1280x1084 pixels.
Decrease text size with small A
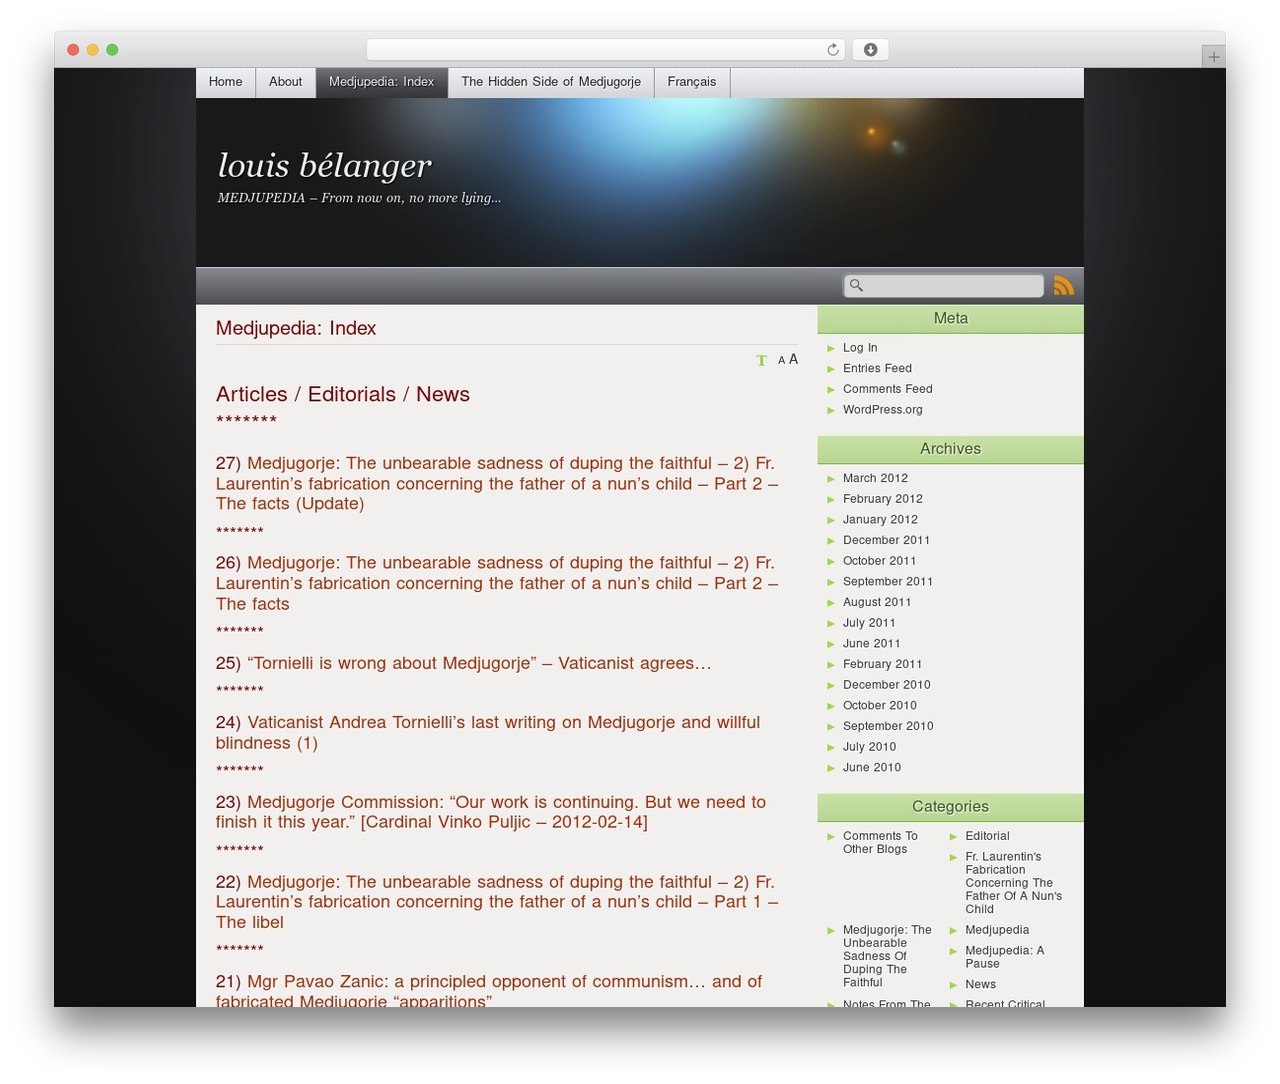pos(781,361)
